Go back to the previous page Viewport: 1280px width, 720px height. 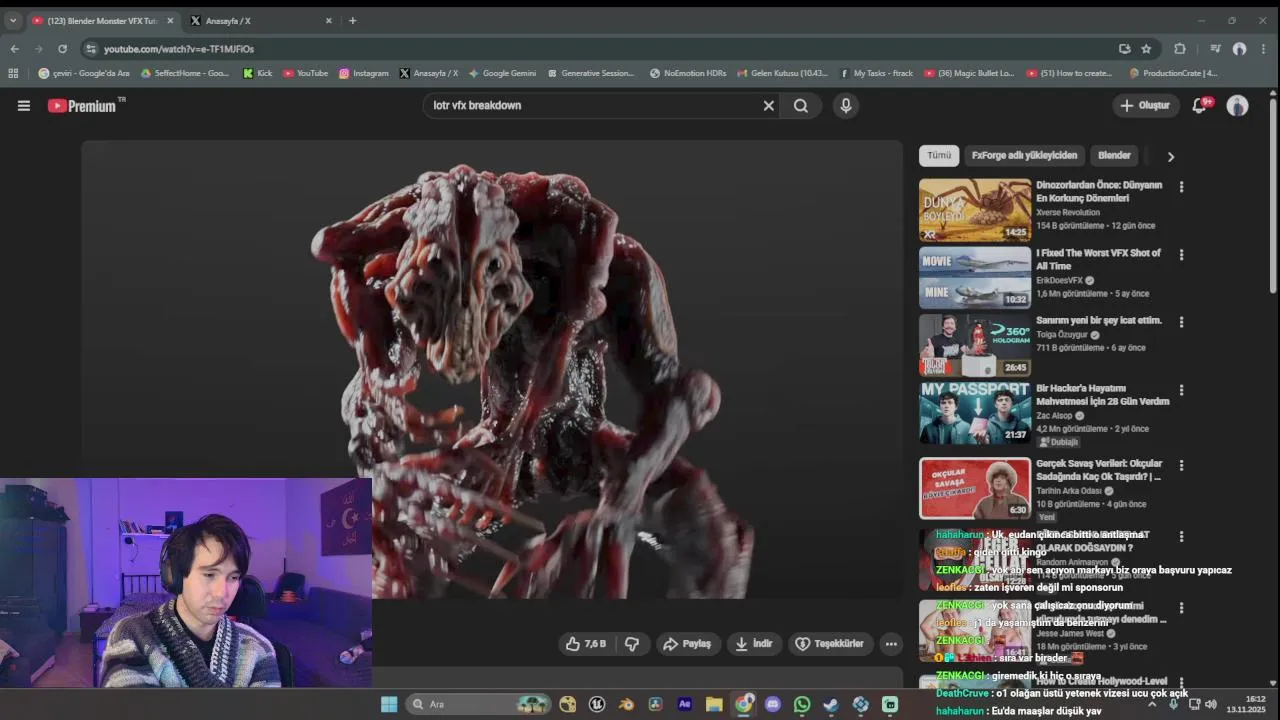[x=14, y=49]
